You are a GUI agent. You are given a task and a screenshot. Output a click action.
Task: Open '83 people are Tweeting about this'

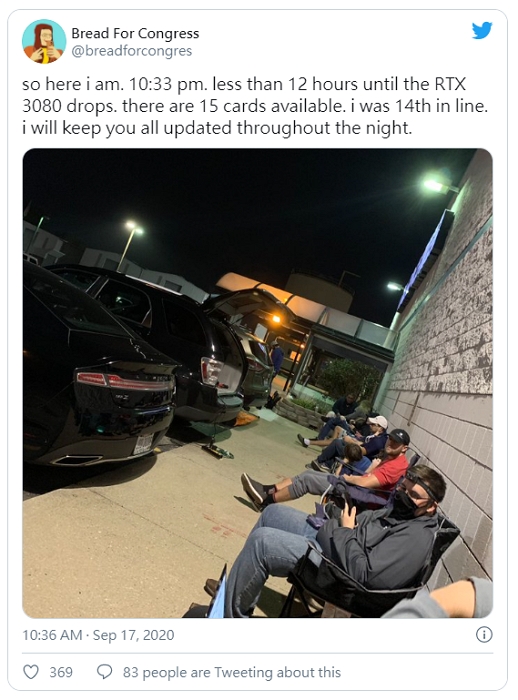point(232,672)
